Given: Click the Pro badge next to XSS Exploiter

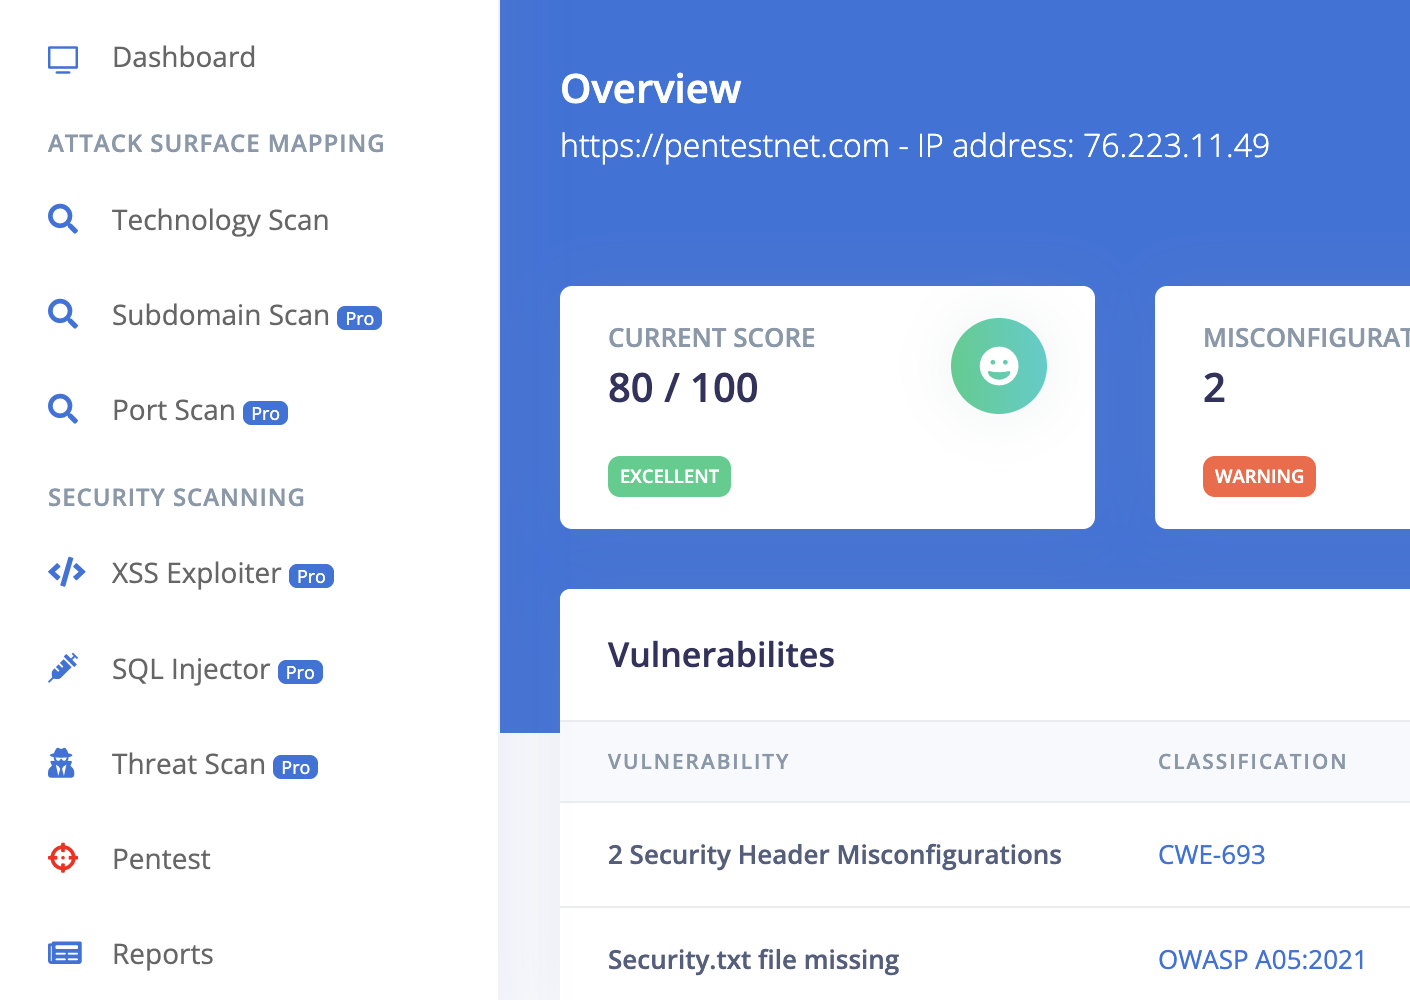Looking at the screenshot, I should pos(311,576).
